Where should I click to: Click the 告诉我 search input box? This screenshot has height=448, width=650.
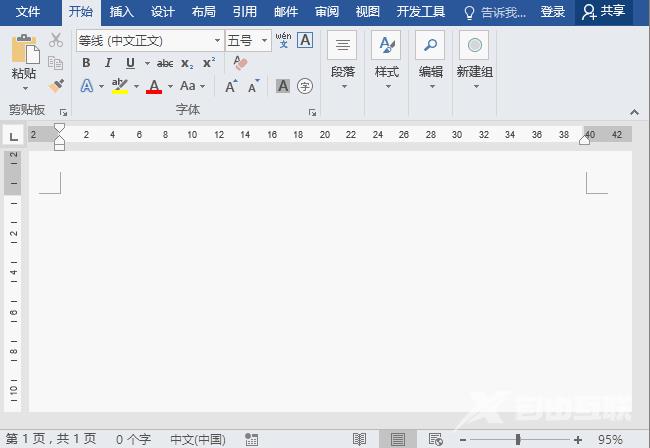click(x=496, y=12)
